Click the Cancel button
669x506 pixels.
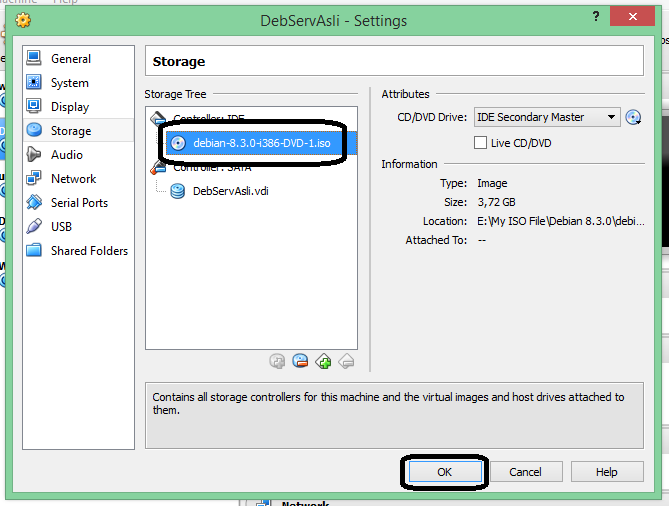pos(526,472)
